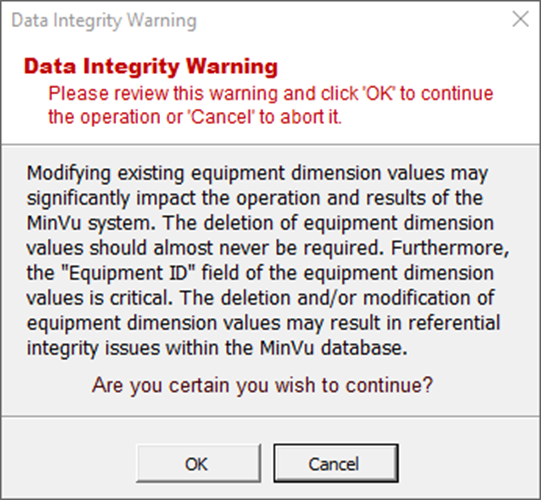Click the 'significantly impact the operation' text line
541x500 pixels.
click(x=255, y=199)
